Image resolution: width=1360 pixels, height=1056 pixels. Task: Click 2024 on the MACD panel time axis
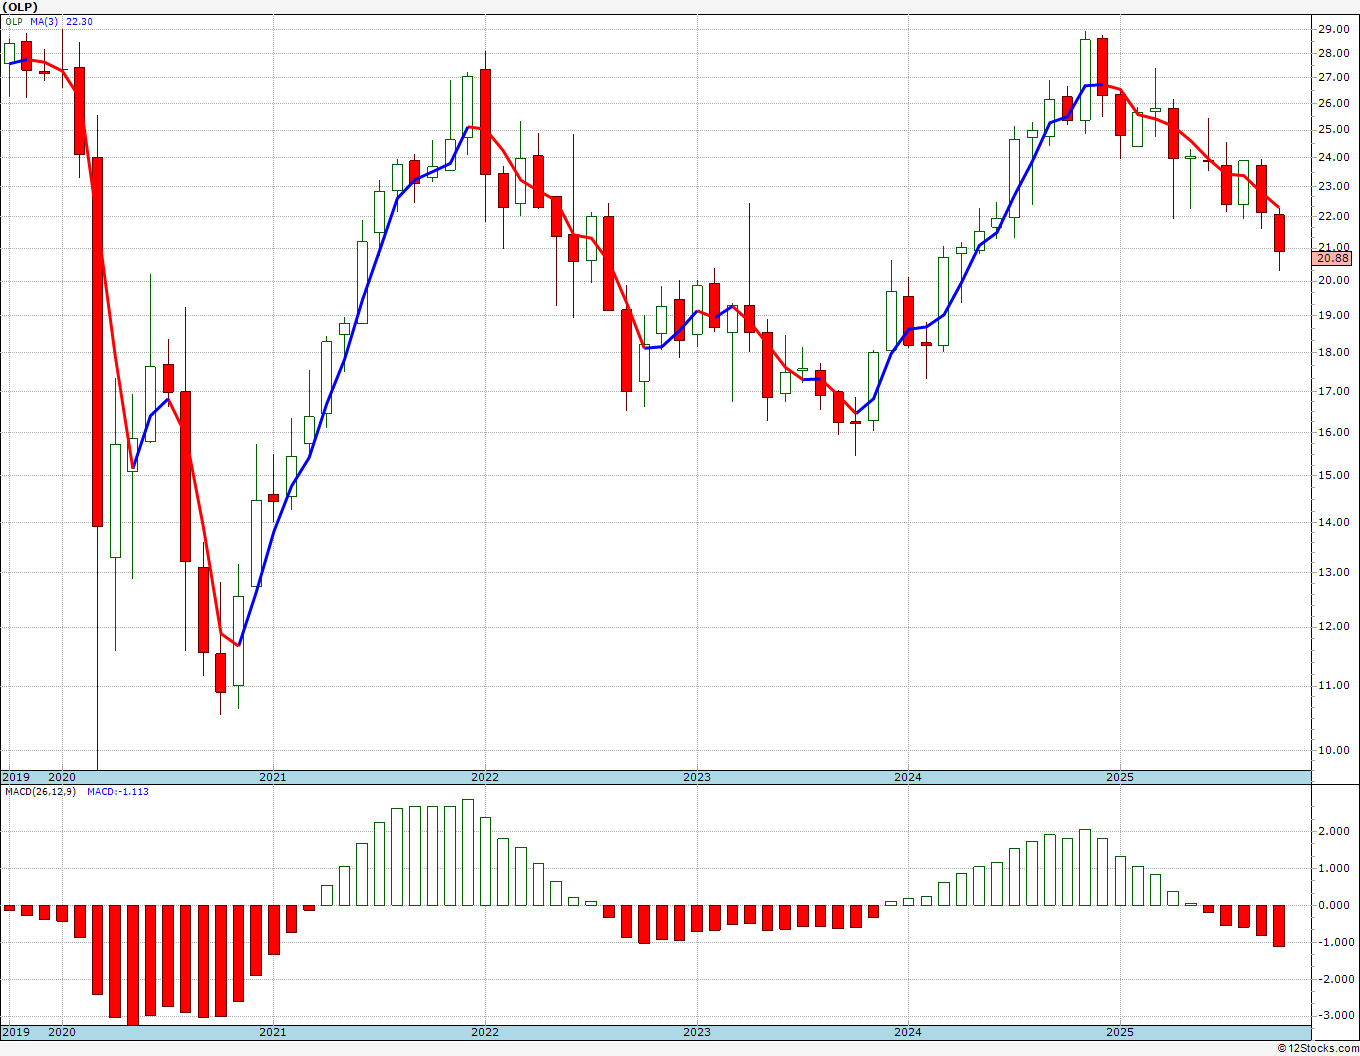click(908, 1032)
